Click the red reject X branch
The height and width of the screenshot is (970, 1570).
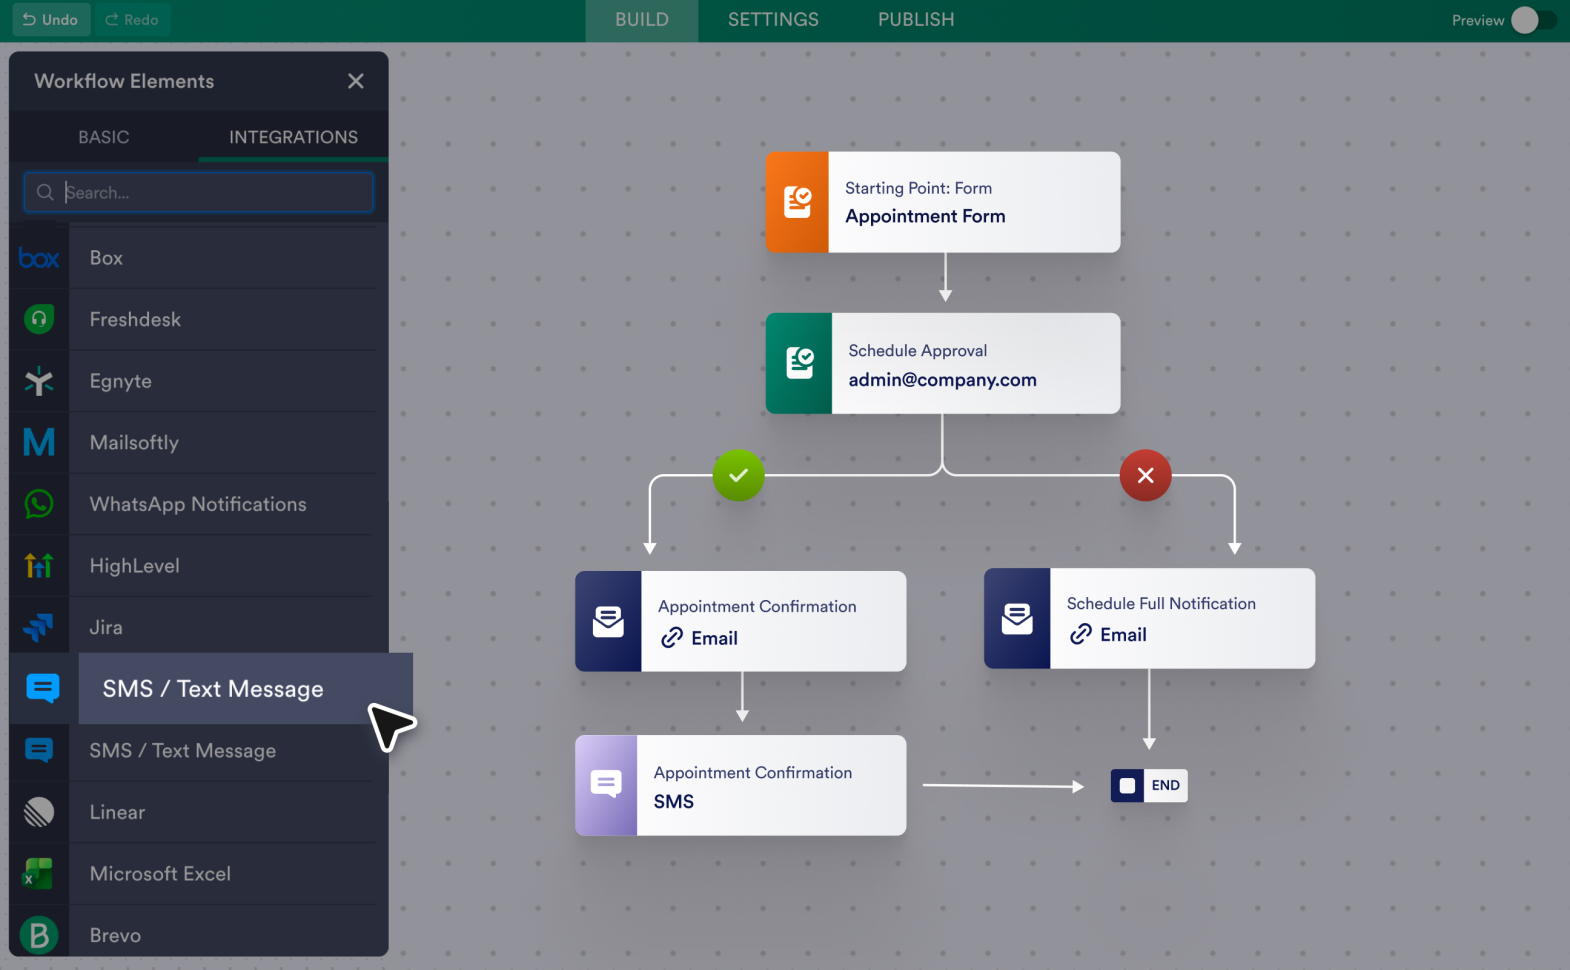(x=1146, y=476)
